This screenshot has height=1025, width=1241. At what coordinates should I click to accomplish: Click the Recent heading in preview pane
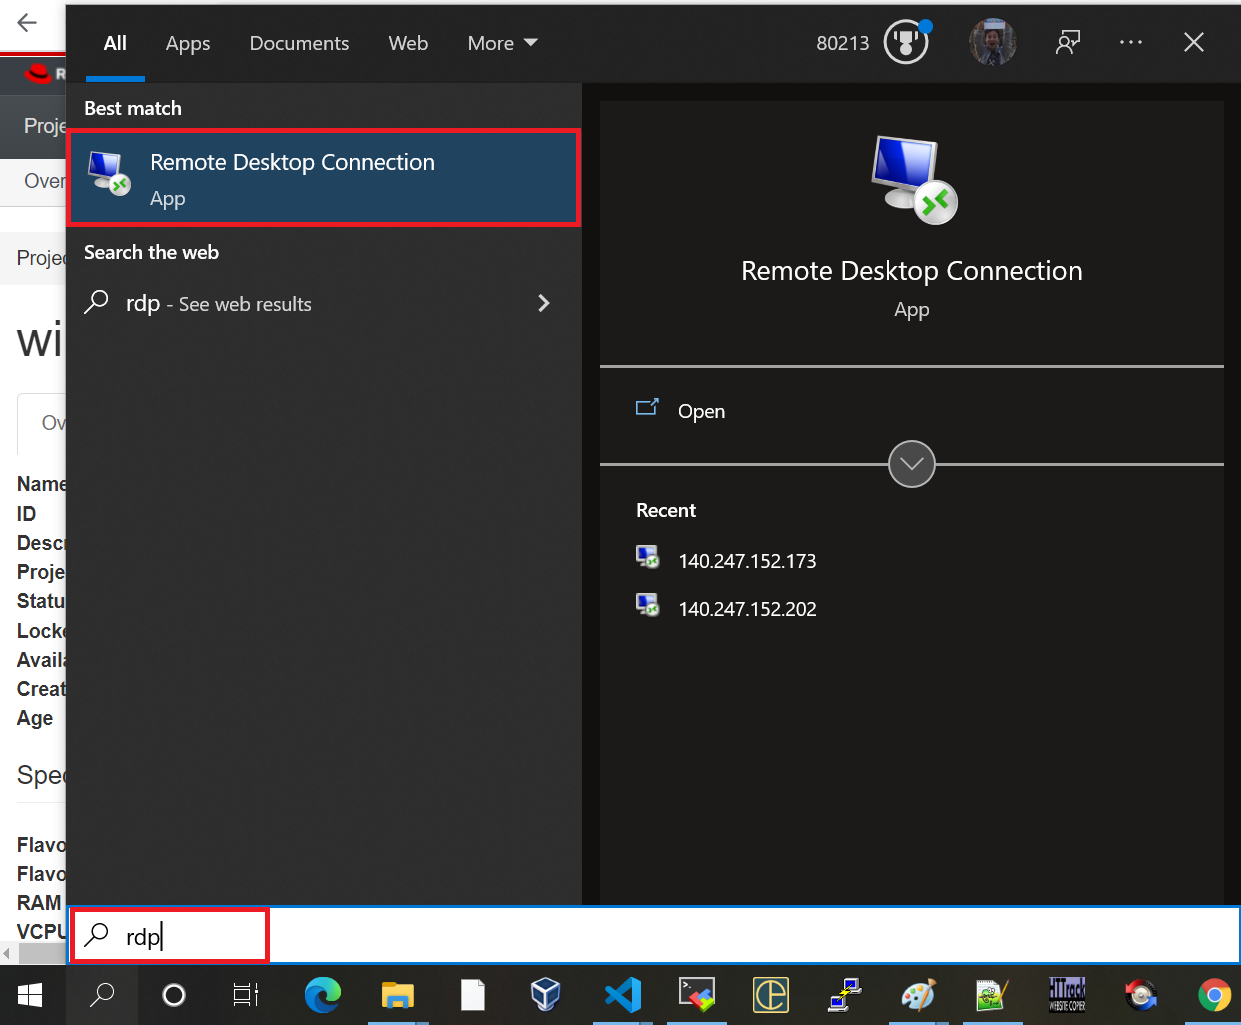click(x=666, y=510)
